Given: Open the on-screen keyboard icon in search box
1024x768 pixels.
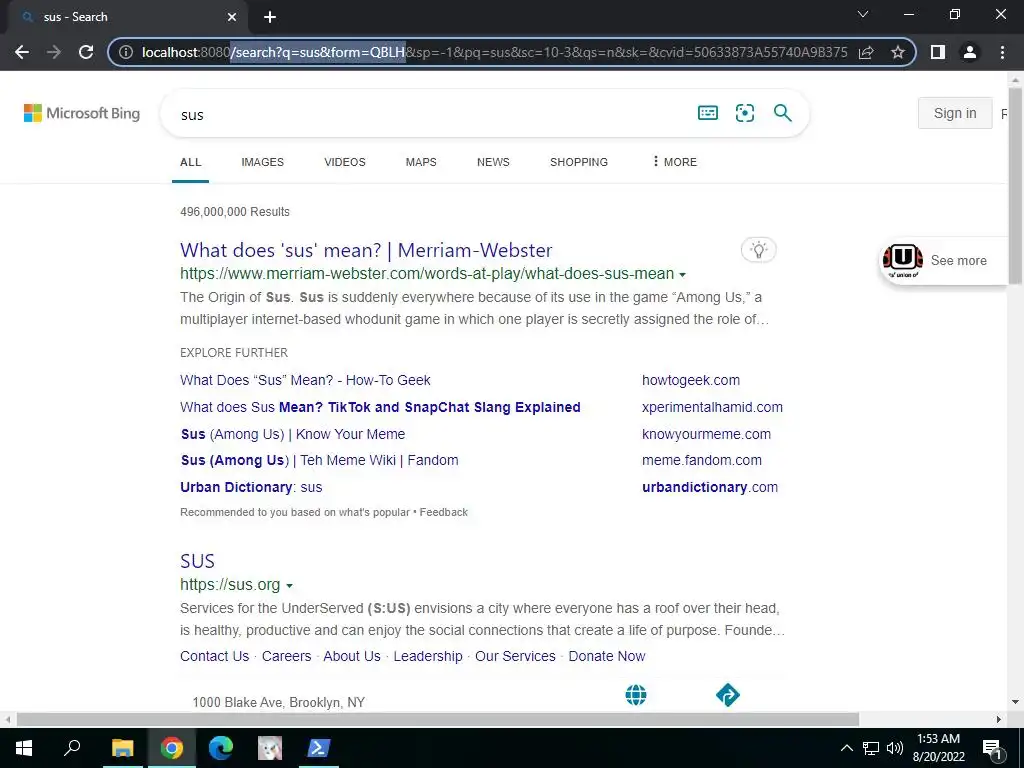Looking at the screenshot, I should (708, 113).
